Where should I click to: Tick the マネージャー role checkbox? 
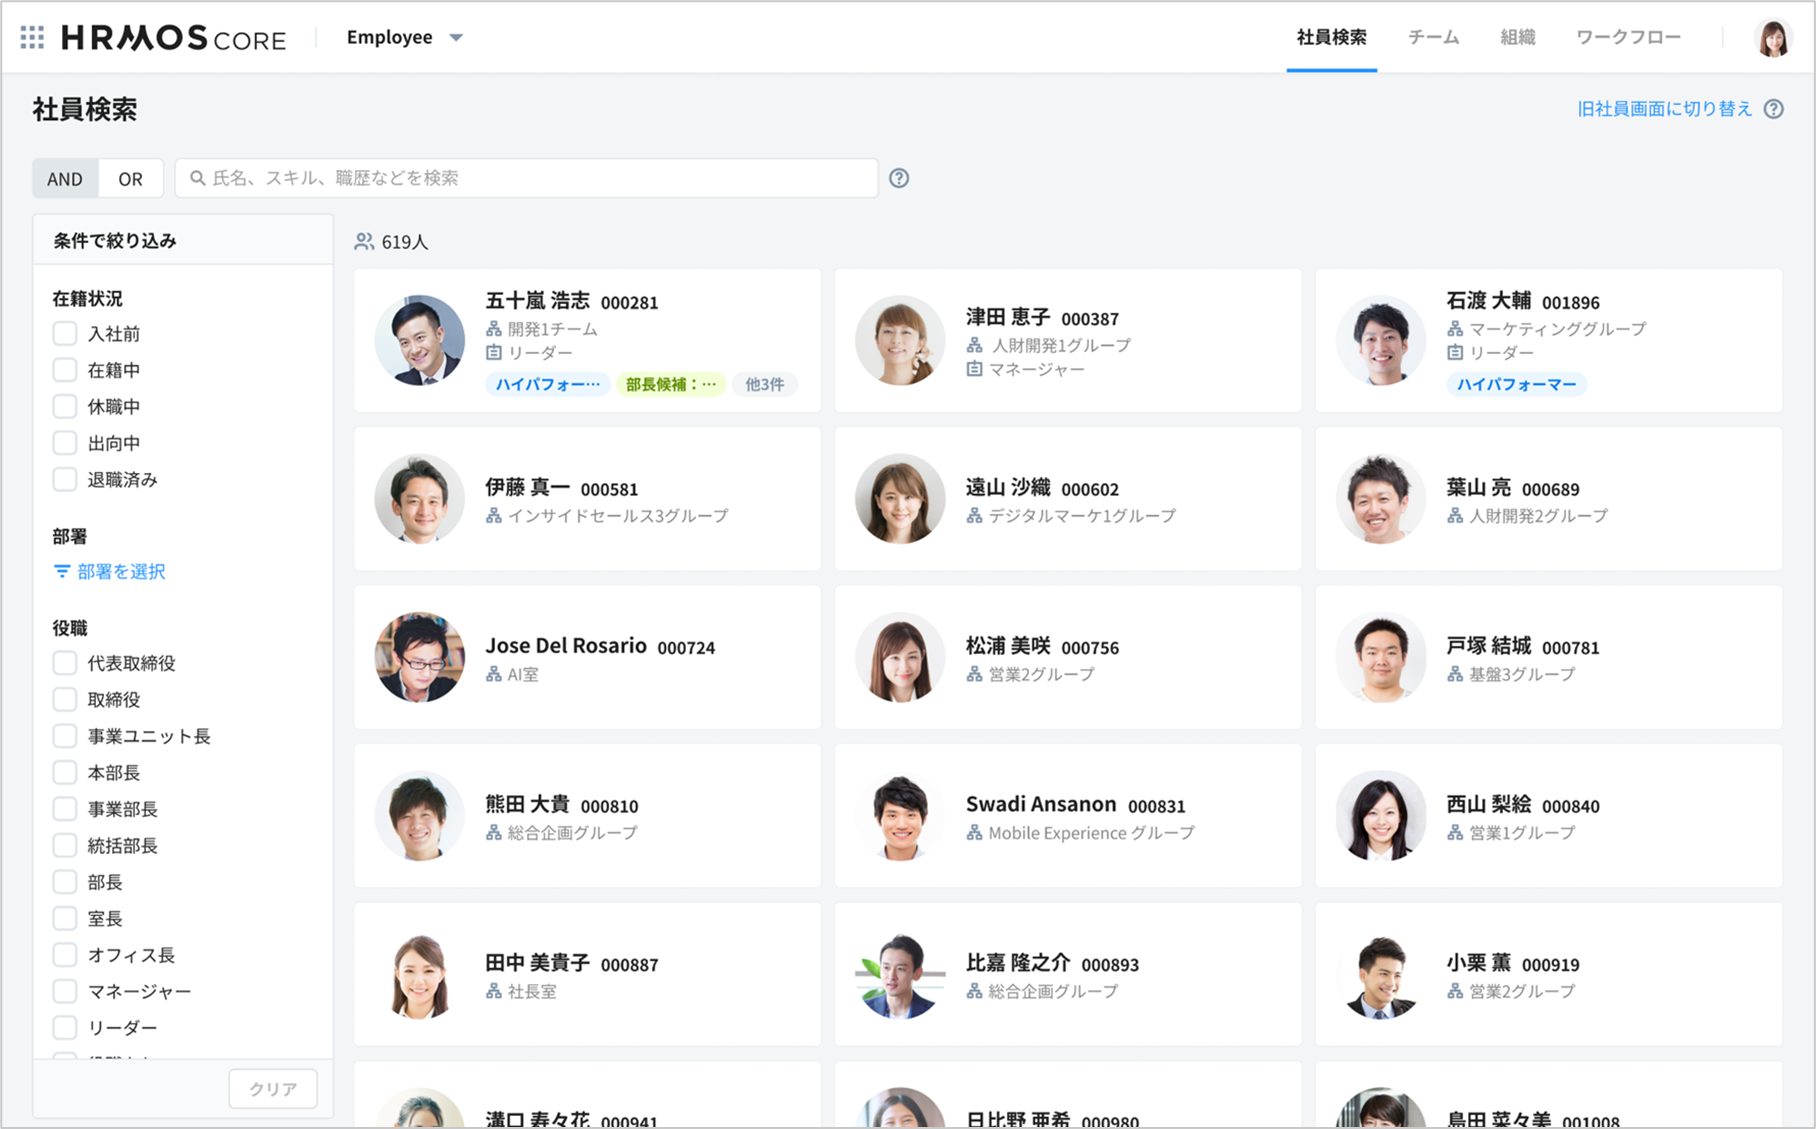65,991
